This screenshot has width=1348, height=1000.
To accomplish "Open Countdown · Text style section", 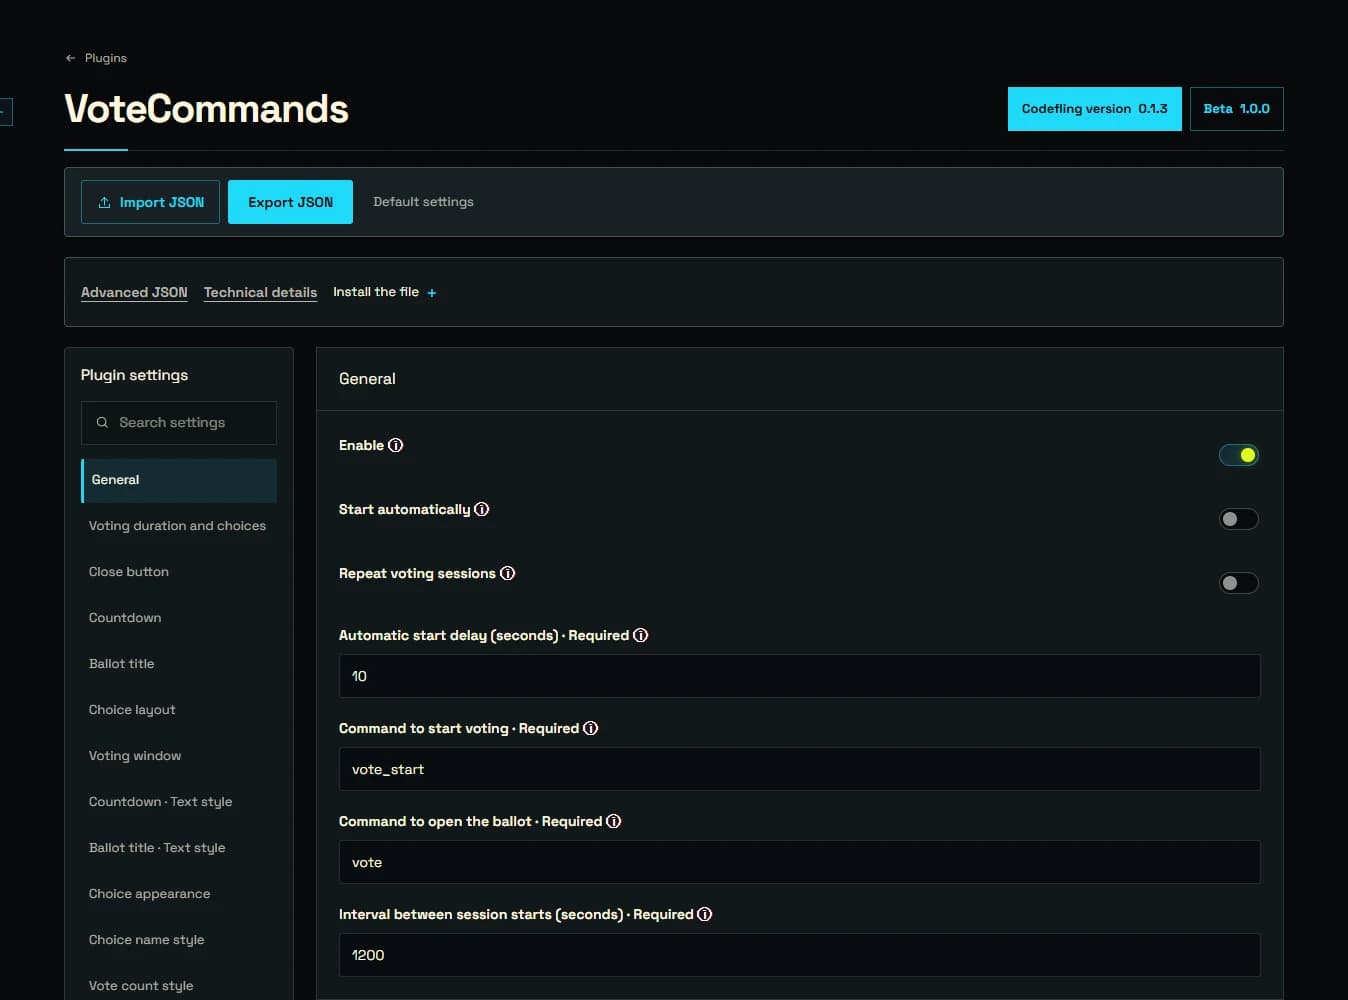I will (x=179, y=802).
